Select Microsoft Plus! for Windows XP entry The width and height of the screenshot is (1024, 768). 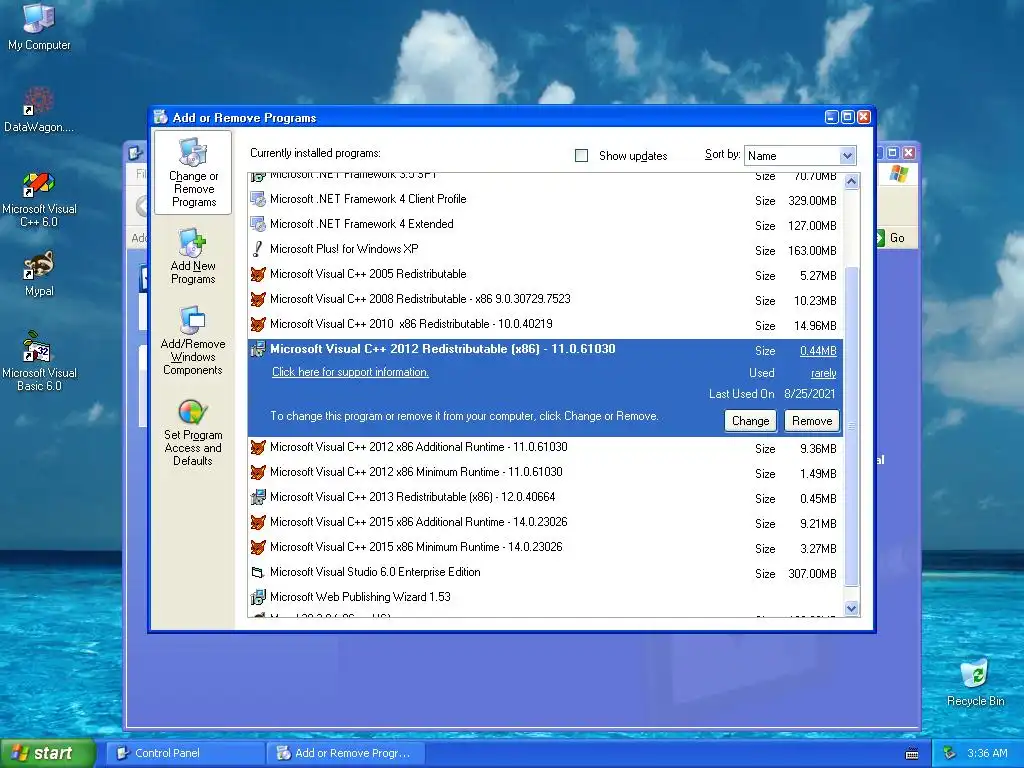point(545,249)
